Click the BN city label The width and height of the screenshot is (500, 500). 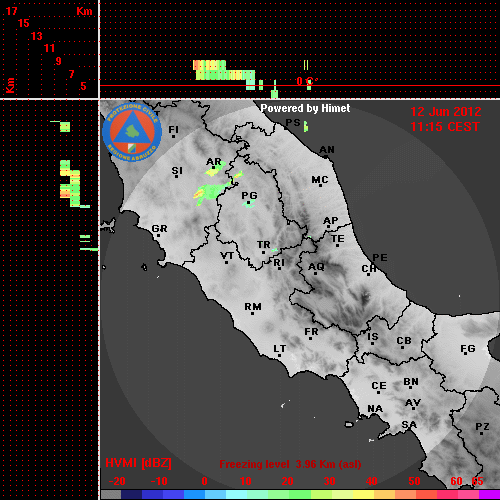(x=411, y=381)
